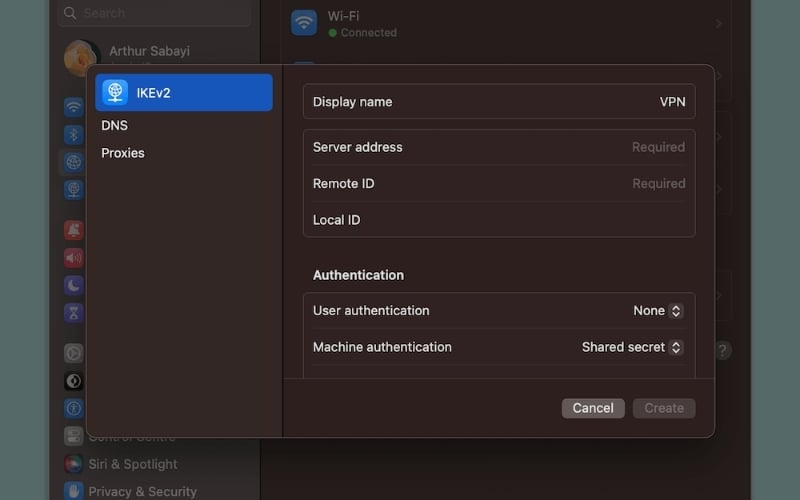Click the Sound speaker icon in sidebar
Image resolution: width=800 pixels, height=500 pixels.
[73, 258]
